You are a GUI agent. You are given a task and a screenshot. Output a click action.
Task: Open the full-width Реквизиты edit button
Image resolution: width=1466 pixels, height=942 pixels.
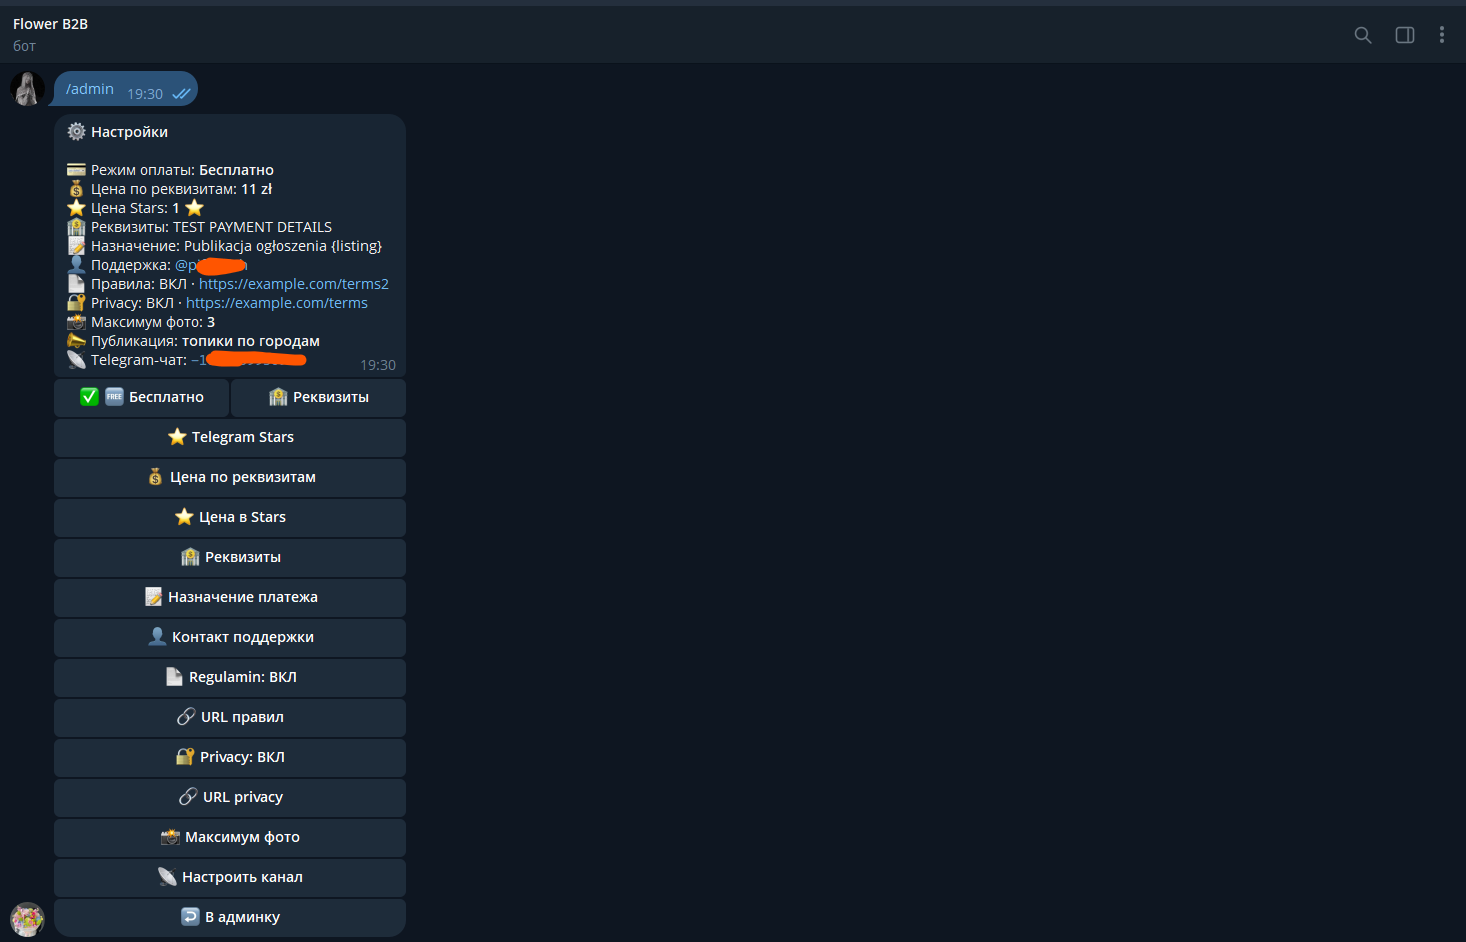(x=230, y=557)
